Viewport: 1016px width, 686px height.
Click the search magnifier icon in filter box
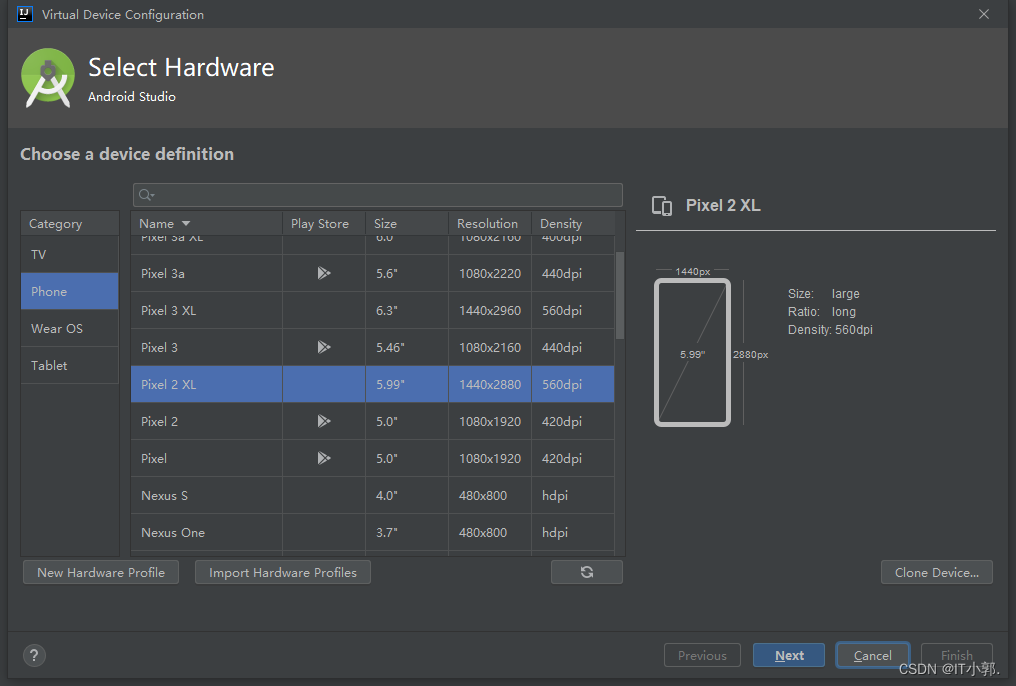[146, 195]
